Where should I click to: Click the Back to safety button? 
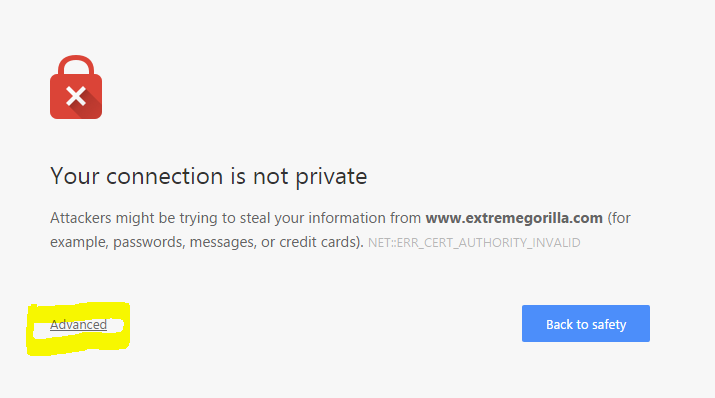click(585, 324)
